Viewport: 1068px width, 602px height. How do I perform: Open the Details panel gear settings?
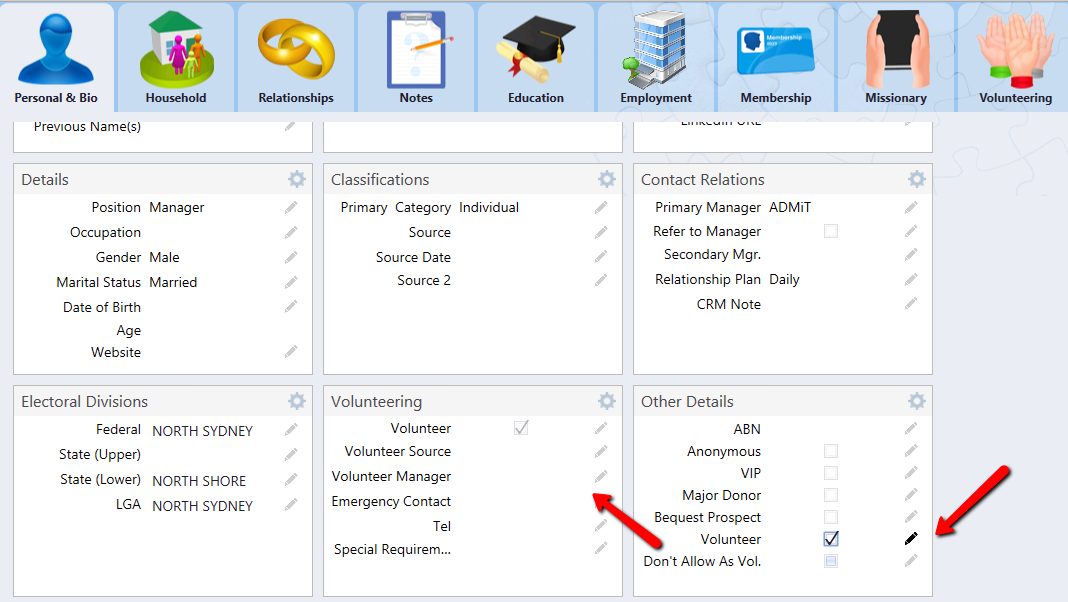pyautogui.click(x=297, y=179)
